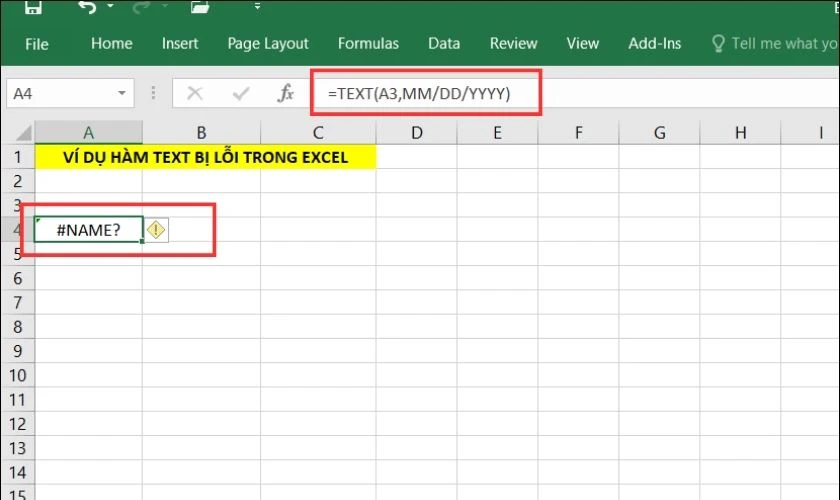Switch to the View tab
Viewport: 840px width, 500px height.
583,43
